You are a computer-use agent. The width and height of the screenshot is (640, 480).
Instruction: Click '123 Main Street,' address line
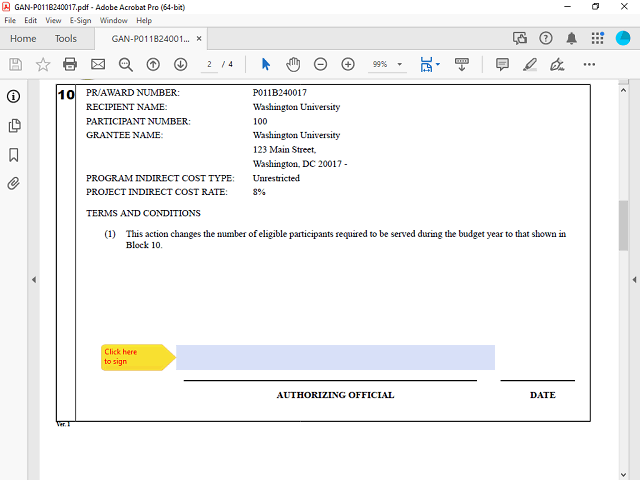tap(284, 149)
